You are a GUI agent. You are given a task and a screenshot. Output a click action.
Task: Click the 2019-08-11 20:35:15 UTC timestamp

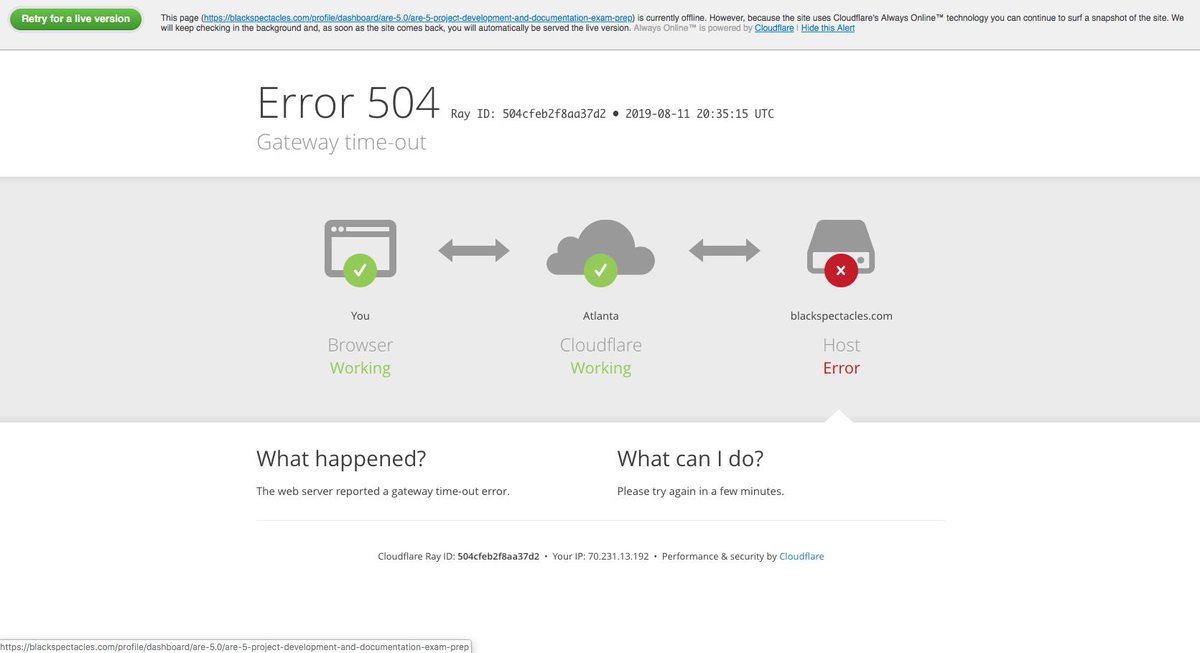700,114
